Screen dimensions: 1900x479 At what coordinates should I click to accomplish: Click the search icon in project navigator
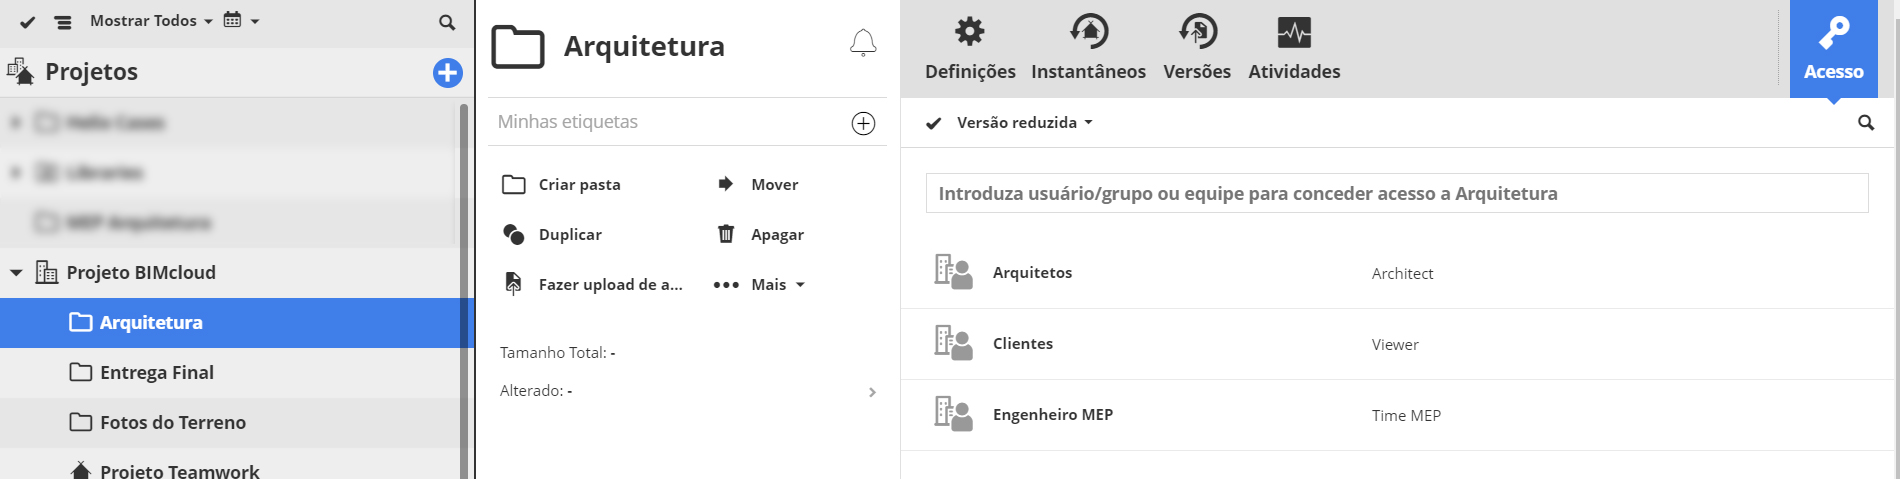click(x=447, y=22)
